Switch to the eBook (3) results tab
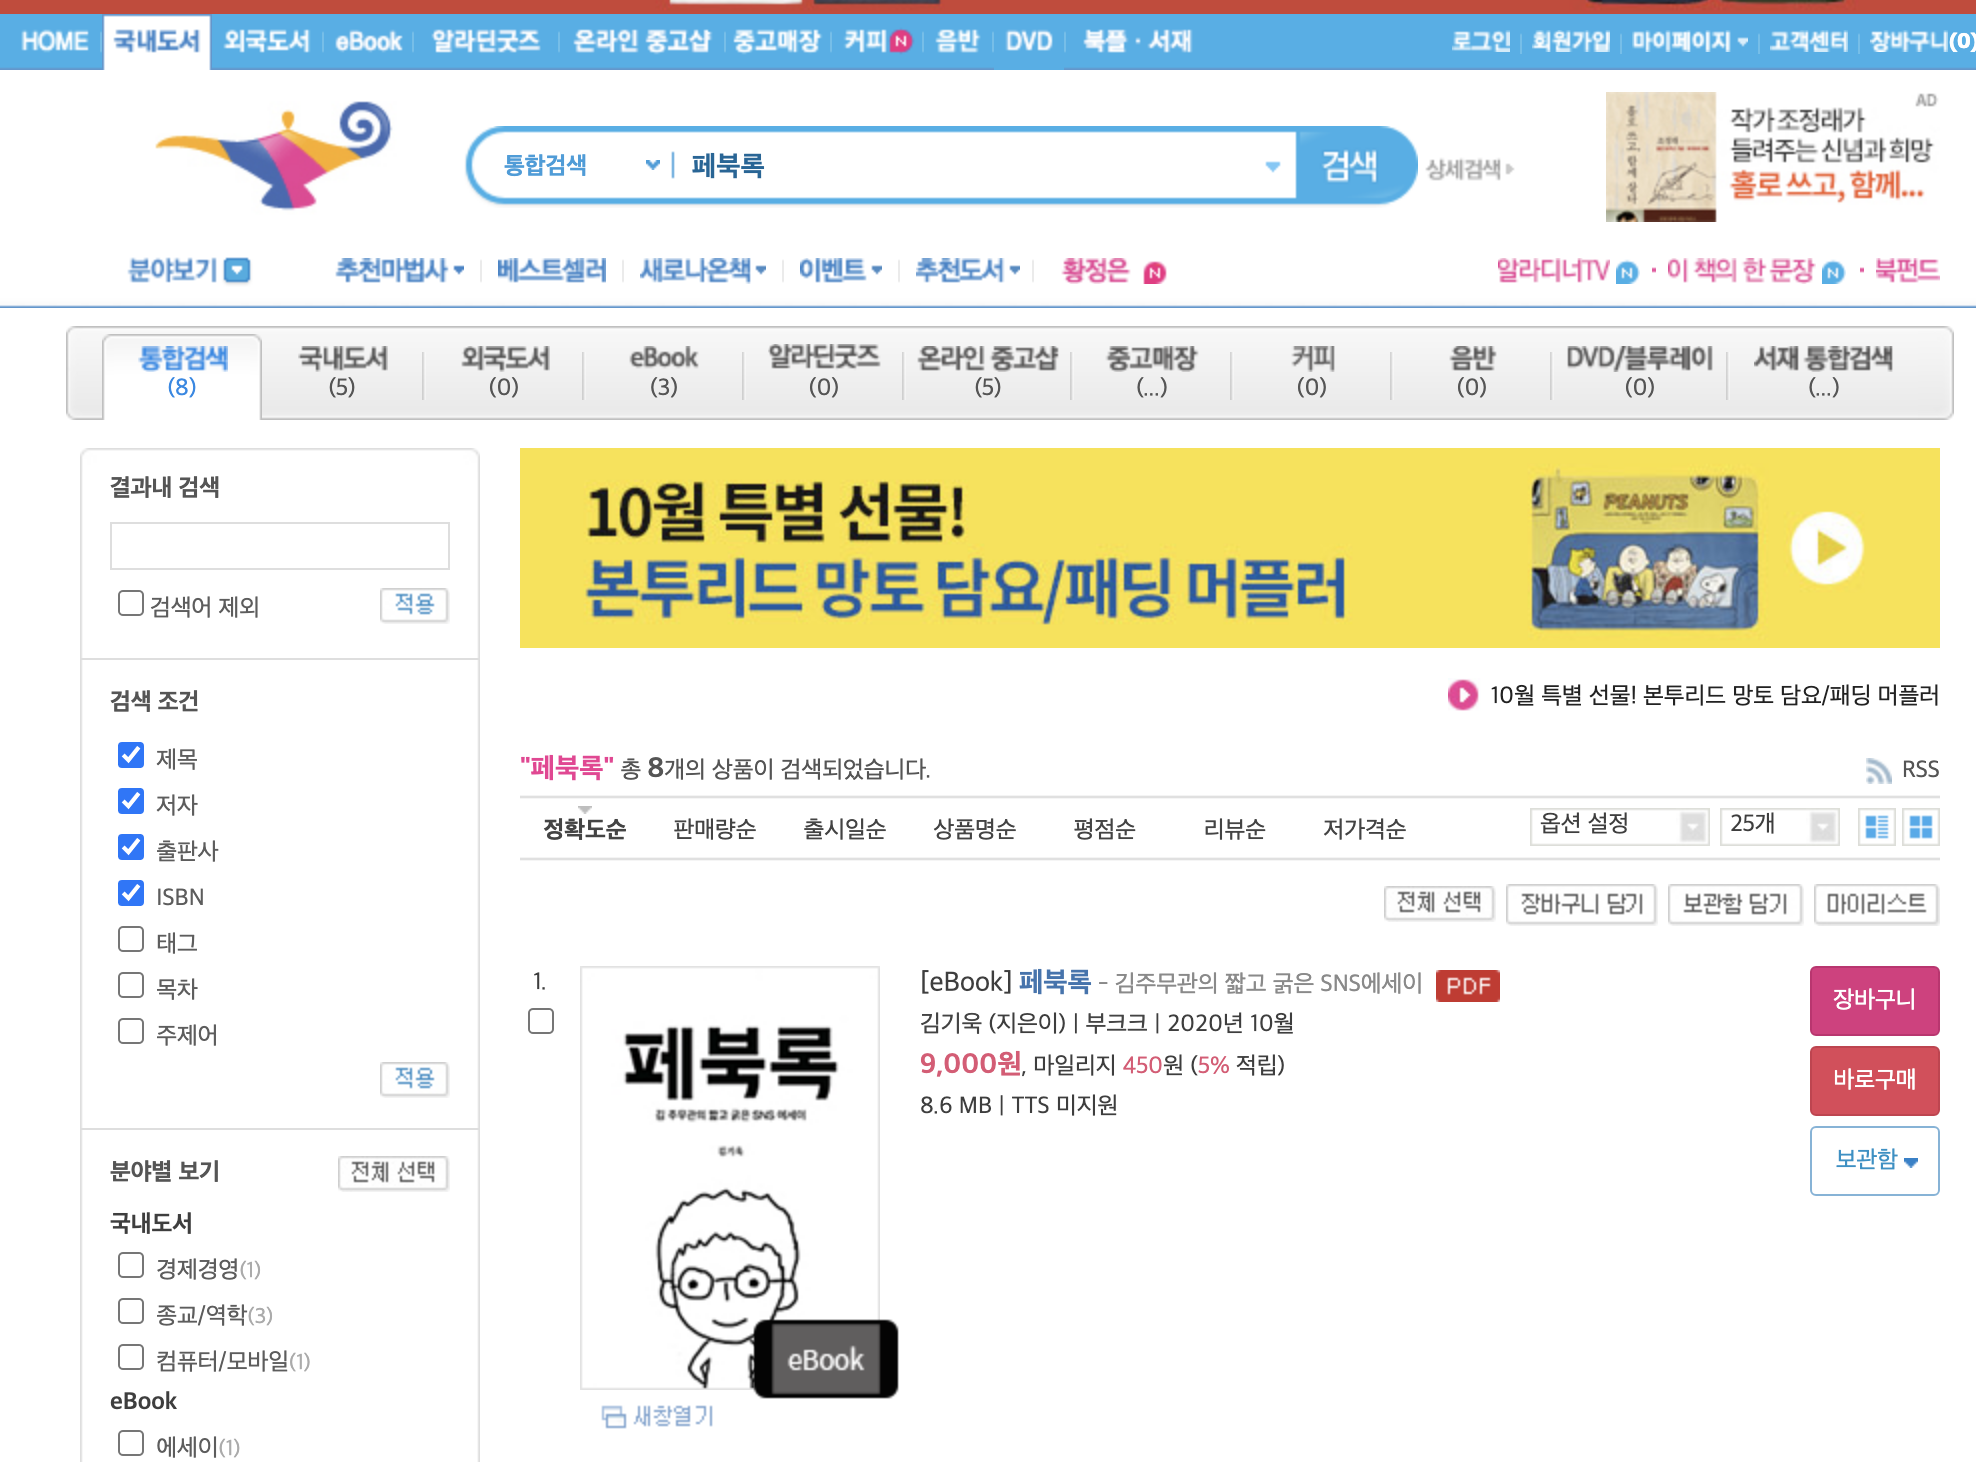The image size is (1976, 1462). [x=663, y=371]
